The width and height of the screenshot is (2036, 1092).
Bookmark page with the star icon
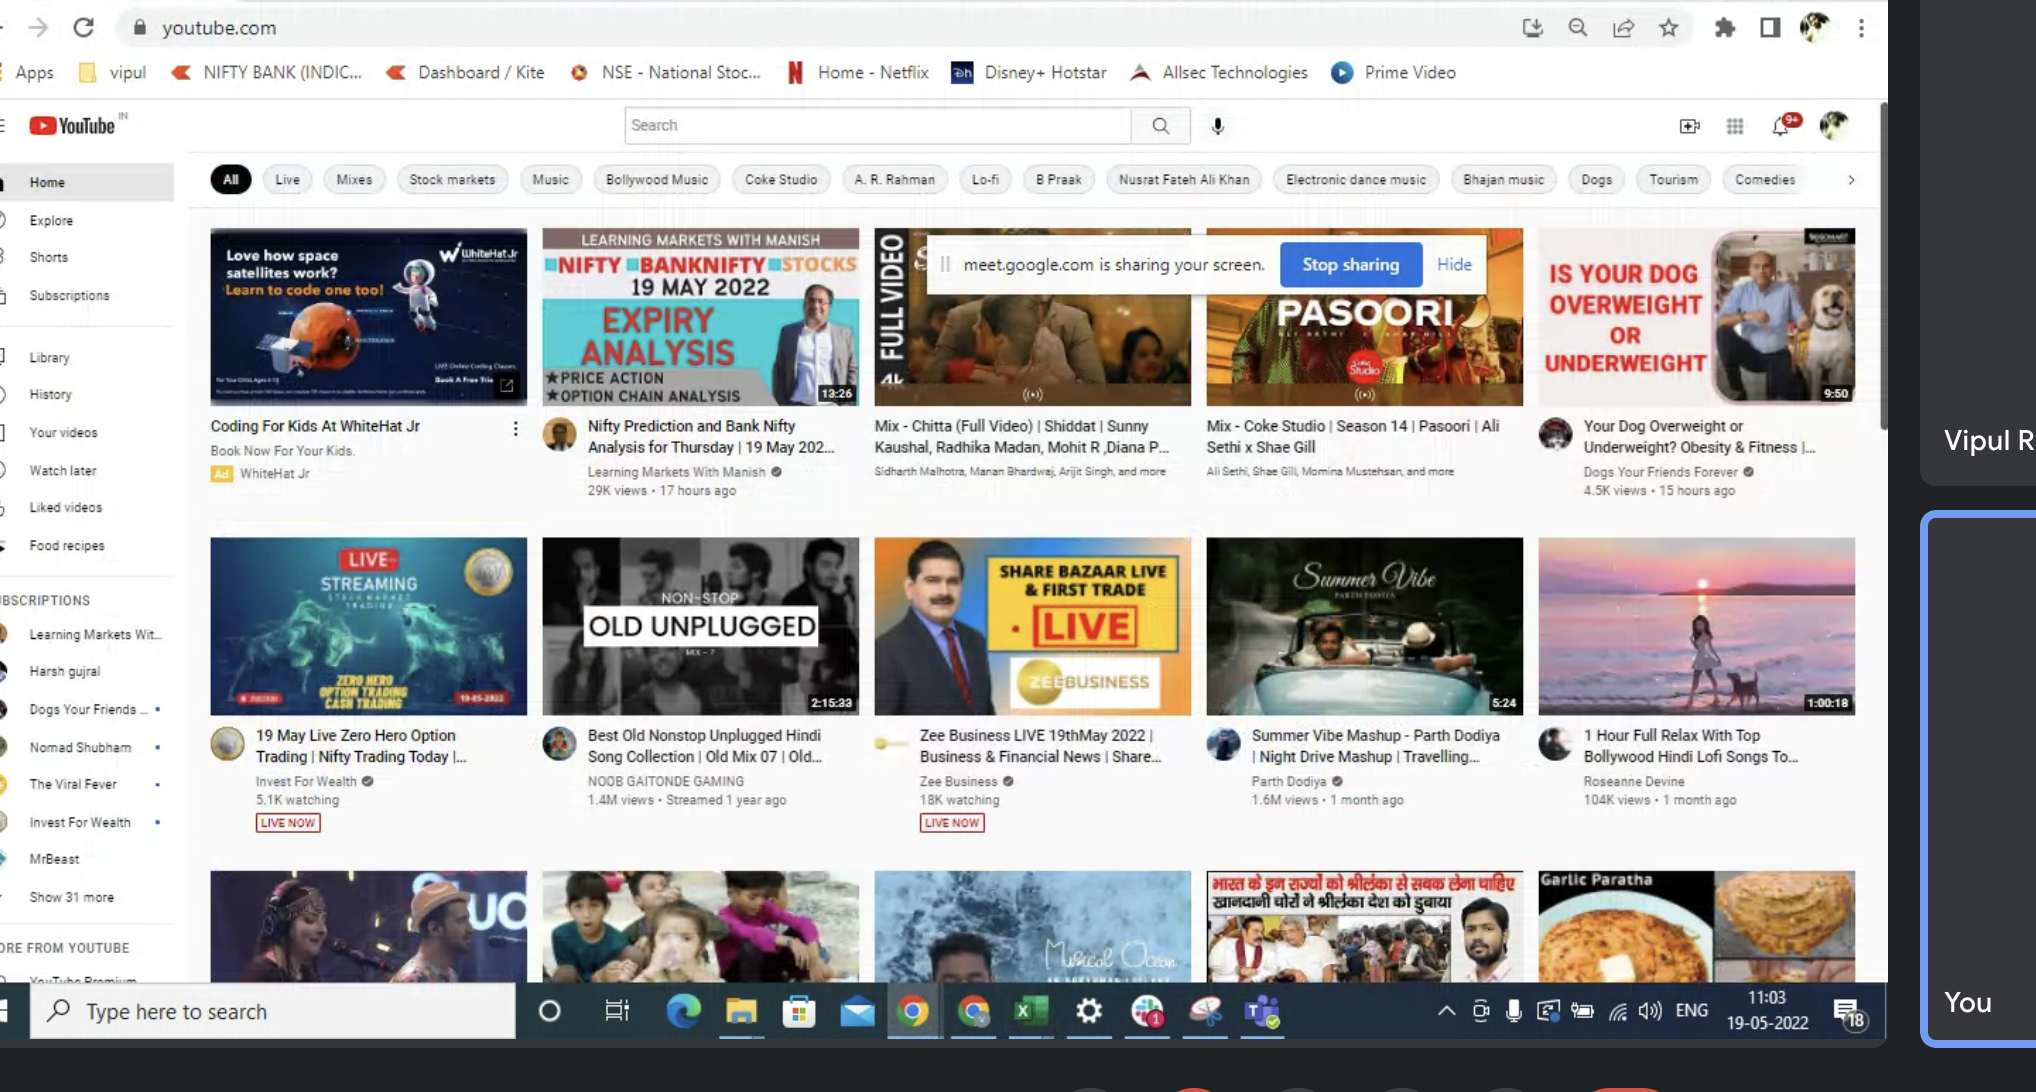pyautogui.click(x=1668, y=28)
